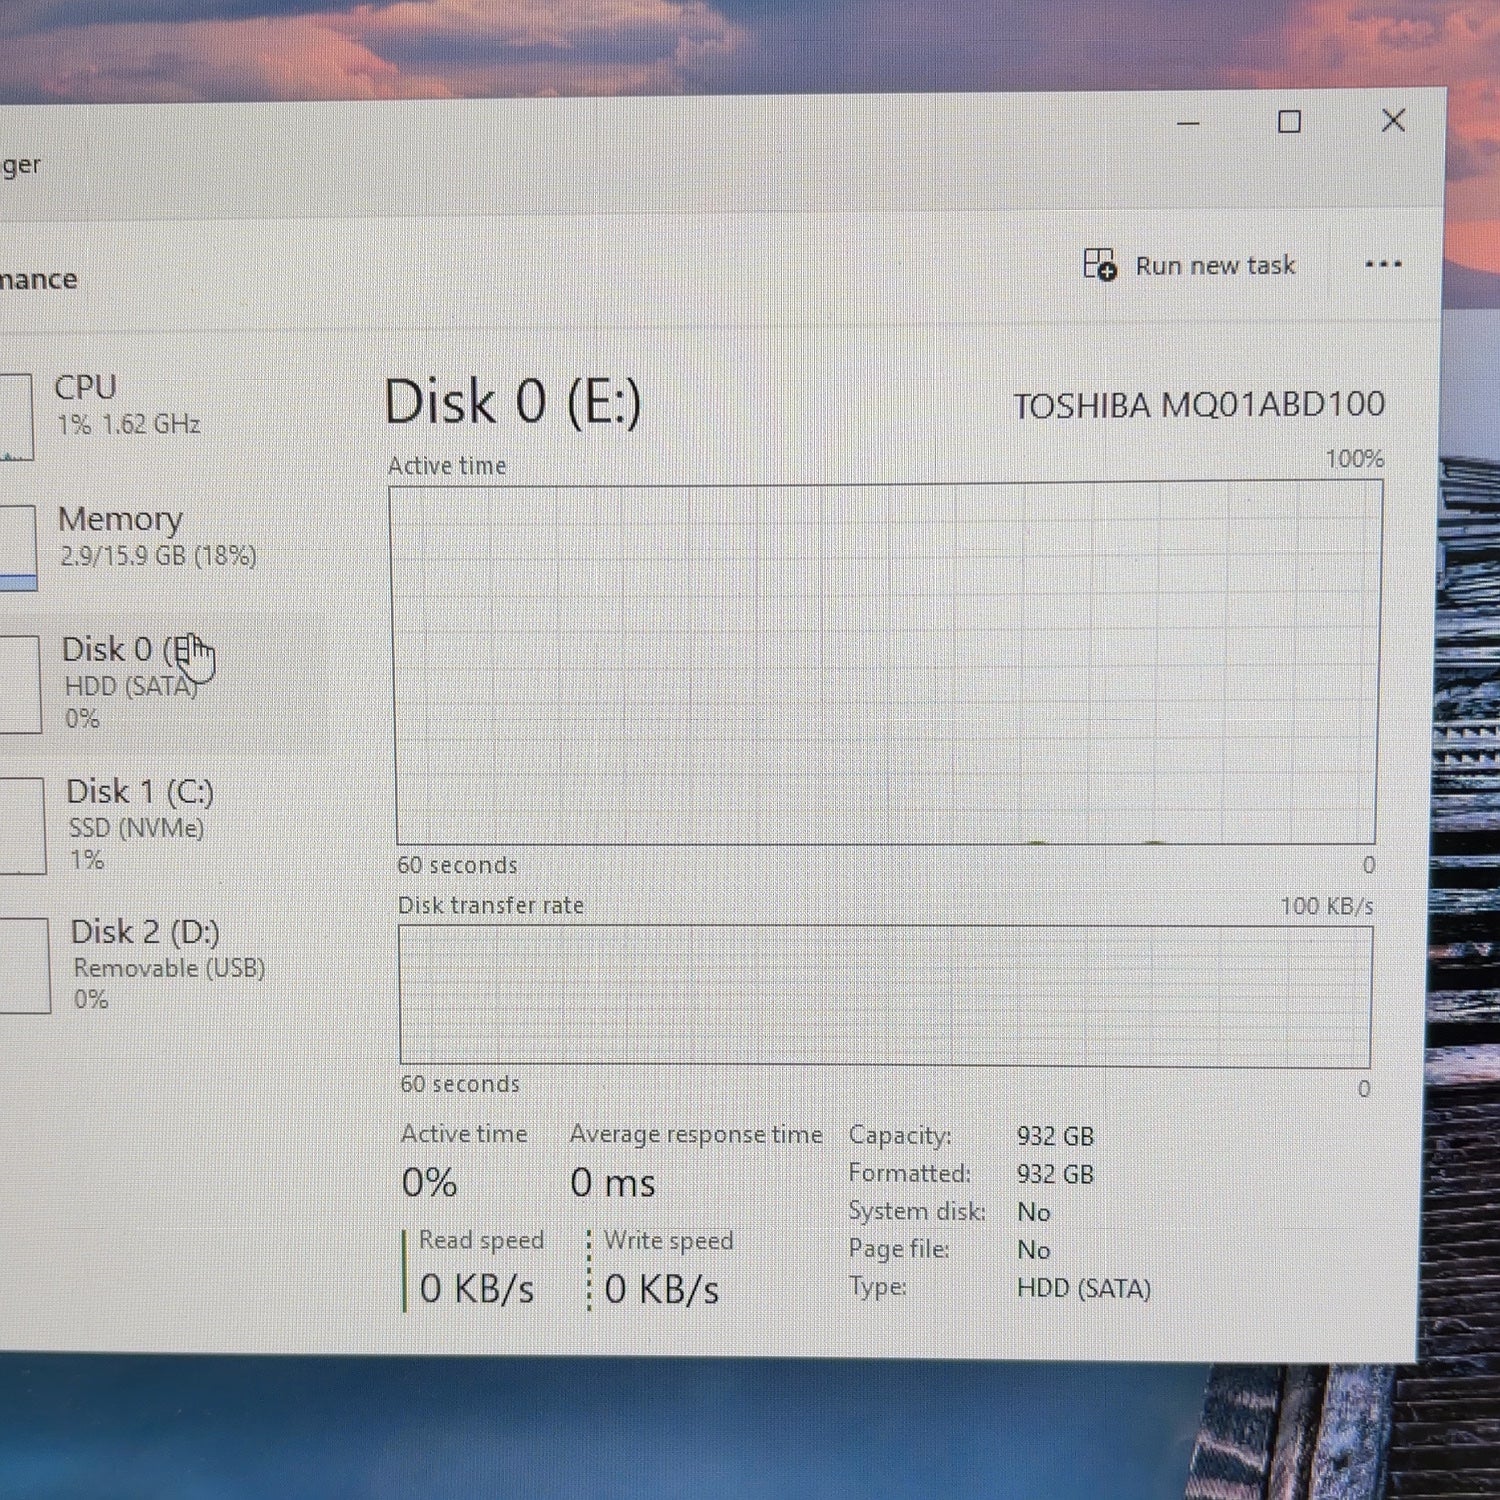Click the 100 KB/s scale label

point(1326,906)
